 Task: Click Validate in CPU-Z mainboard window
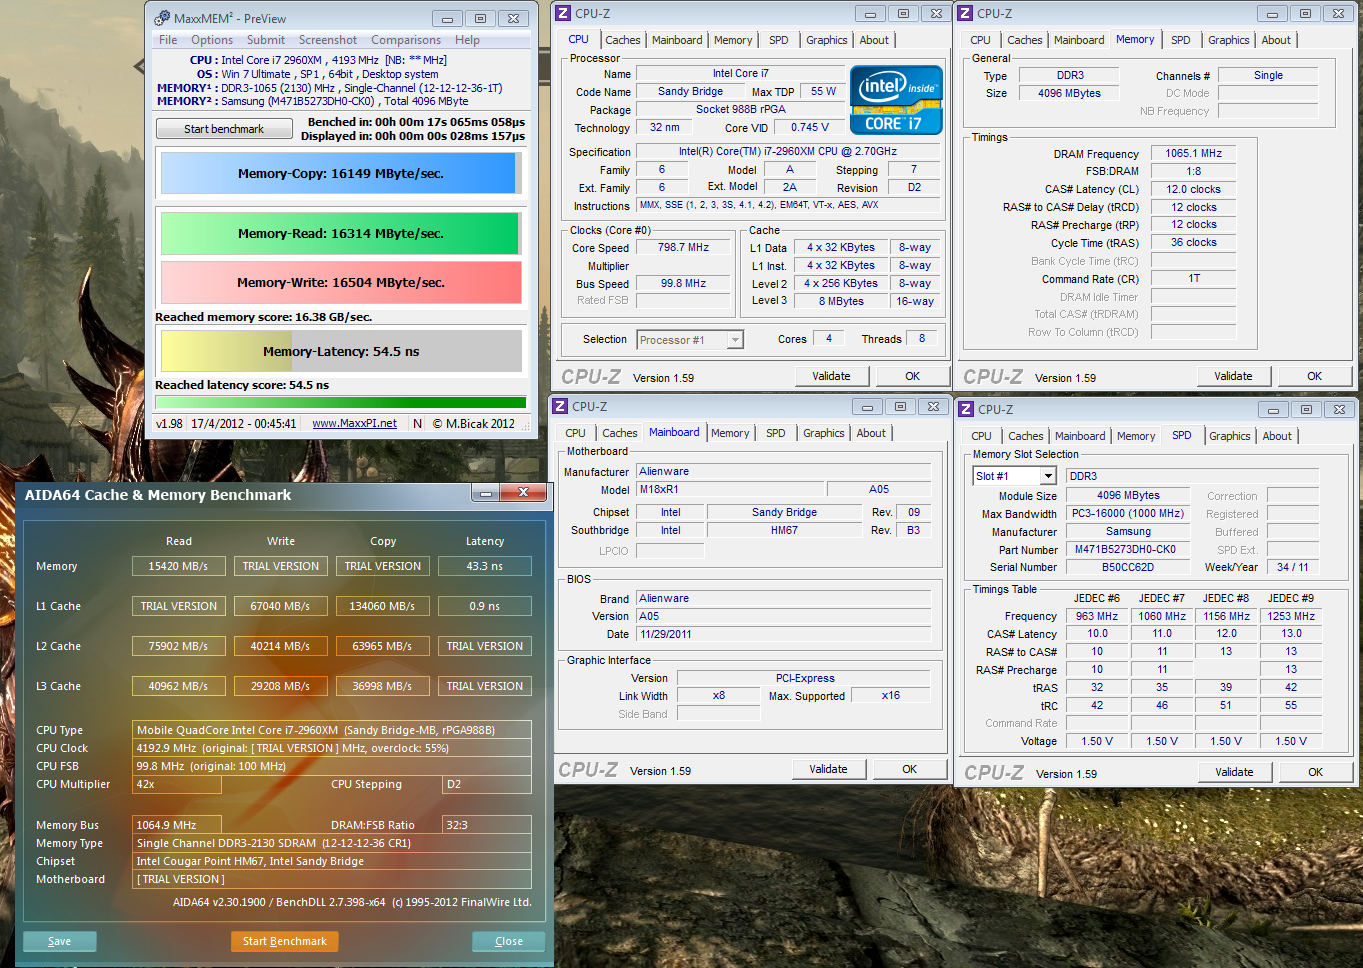[829, 769]
